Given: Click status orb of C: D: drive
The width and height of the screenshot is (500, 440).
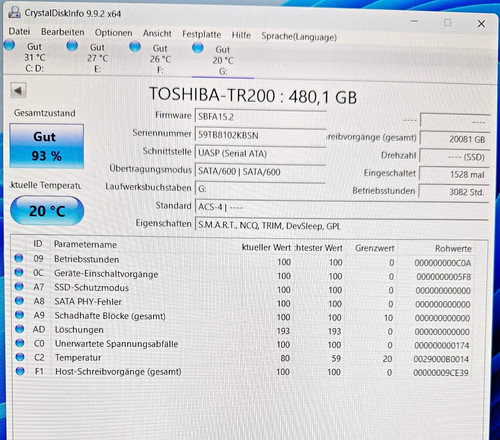Looking at the screenshot, I should point(9,45).
